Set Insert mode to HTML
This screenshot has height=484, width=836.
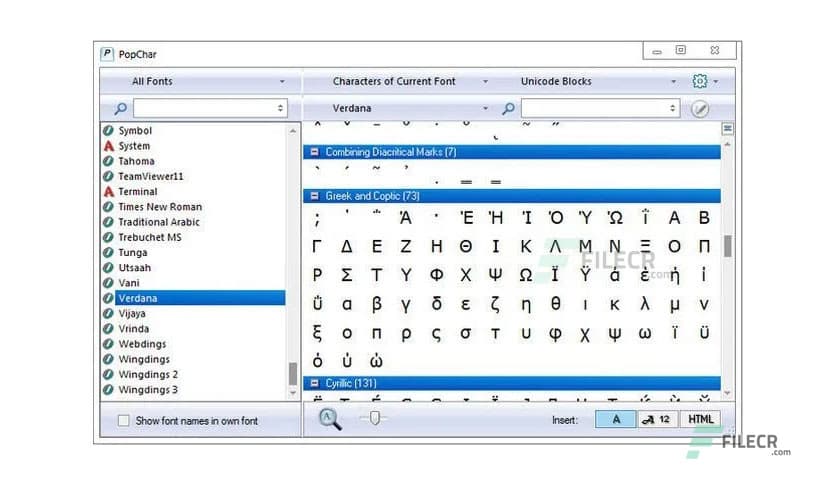(x=701, y=420)
